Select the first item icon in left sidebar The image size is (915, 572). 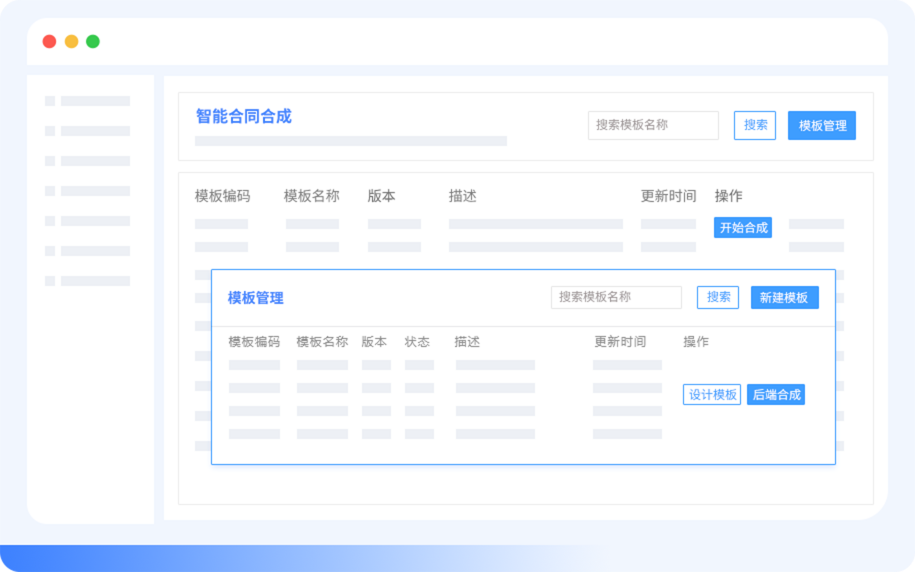(x=50, y=101)
